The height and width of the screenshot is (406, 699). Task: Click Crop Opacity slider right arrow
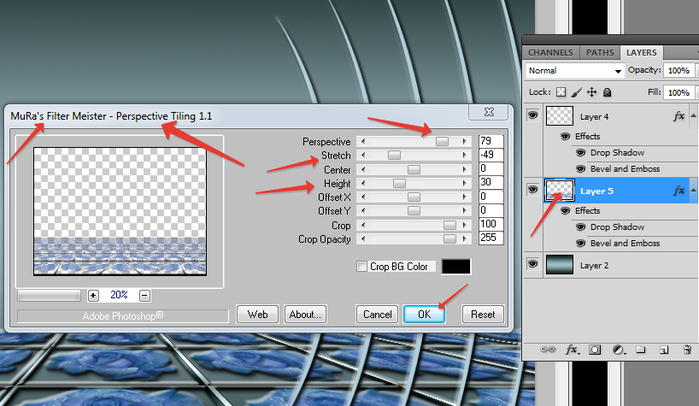[x=465, y=239]
